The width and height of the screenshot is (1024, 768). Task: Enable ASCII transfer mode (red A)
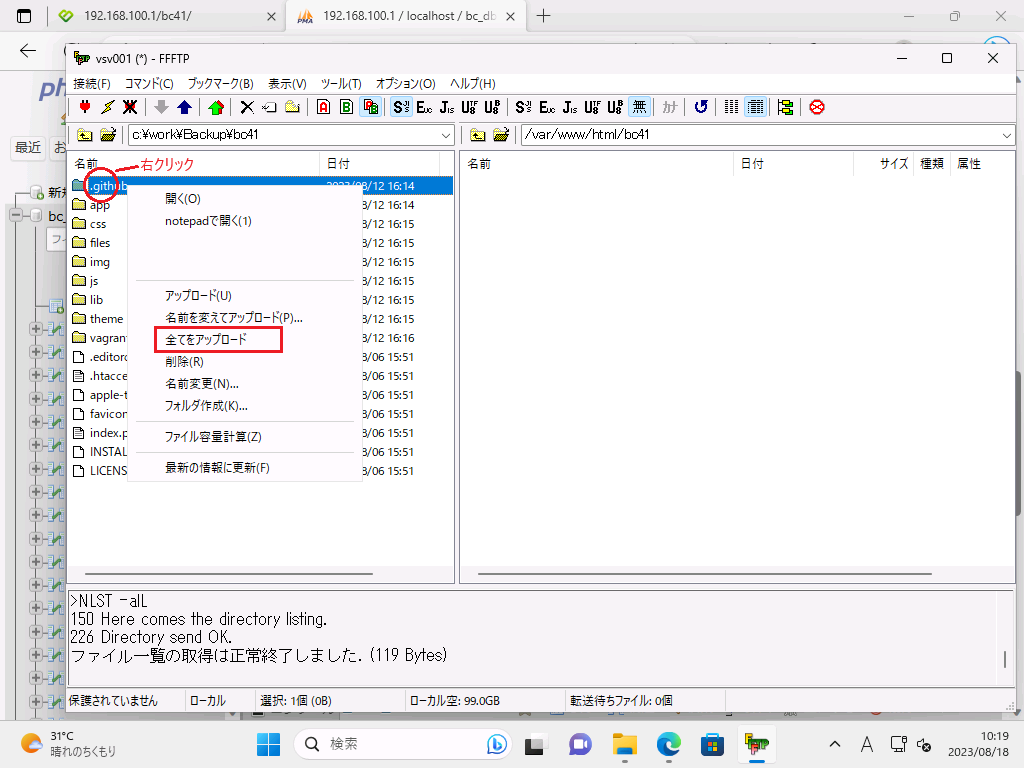click(323, 107)
